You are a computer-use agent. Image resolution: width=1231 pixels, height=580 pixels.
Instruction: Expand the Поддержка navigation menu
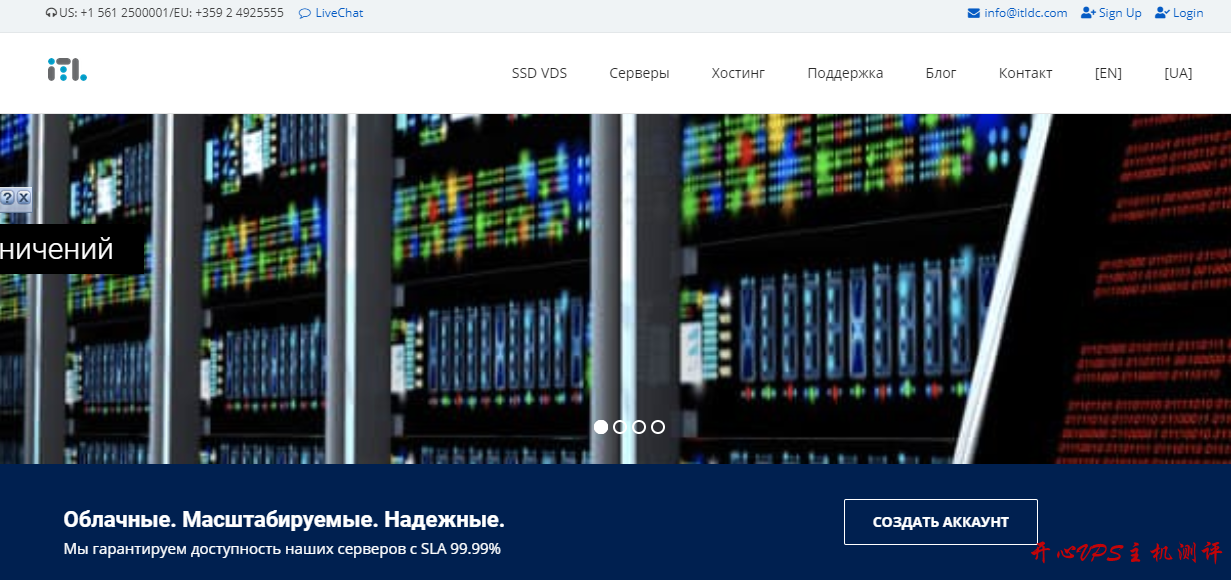pos(845,73)
